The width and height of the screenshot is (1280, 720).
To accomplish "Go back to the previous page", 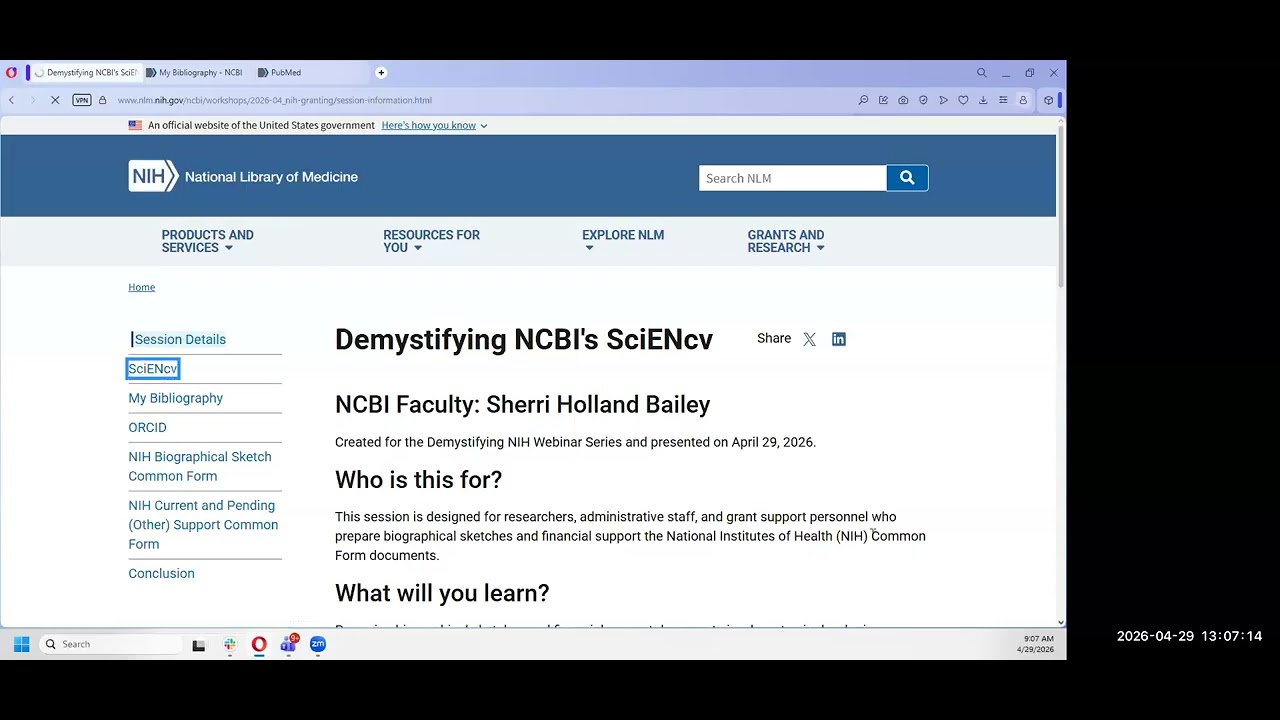I will click(x=11, y=100).
